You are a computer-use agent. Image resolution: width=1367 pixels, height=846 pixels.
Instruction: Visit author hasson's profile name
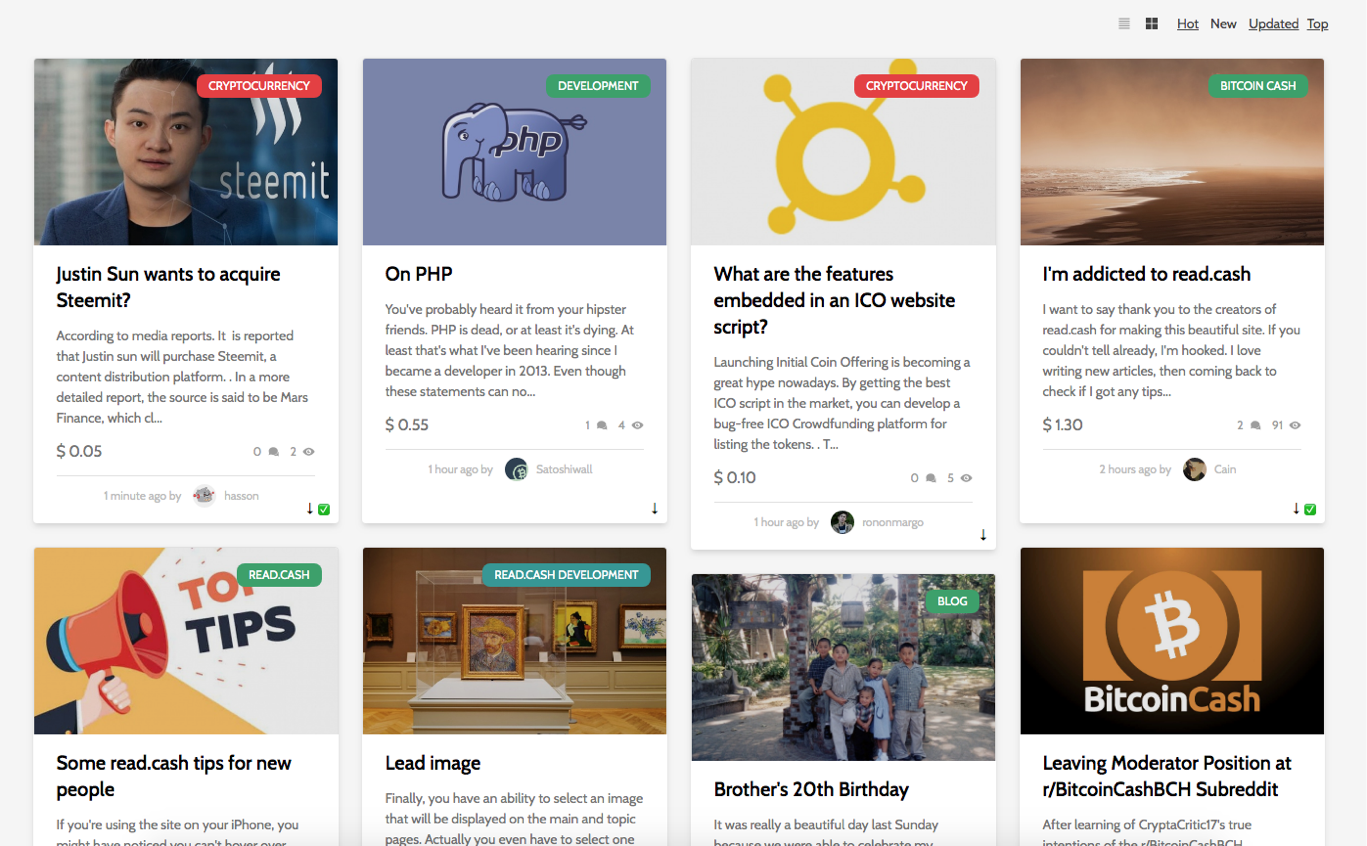242,496
